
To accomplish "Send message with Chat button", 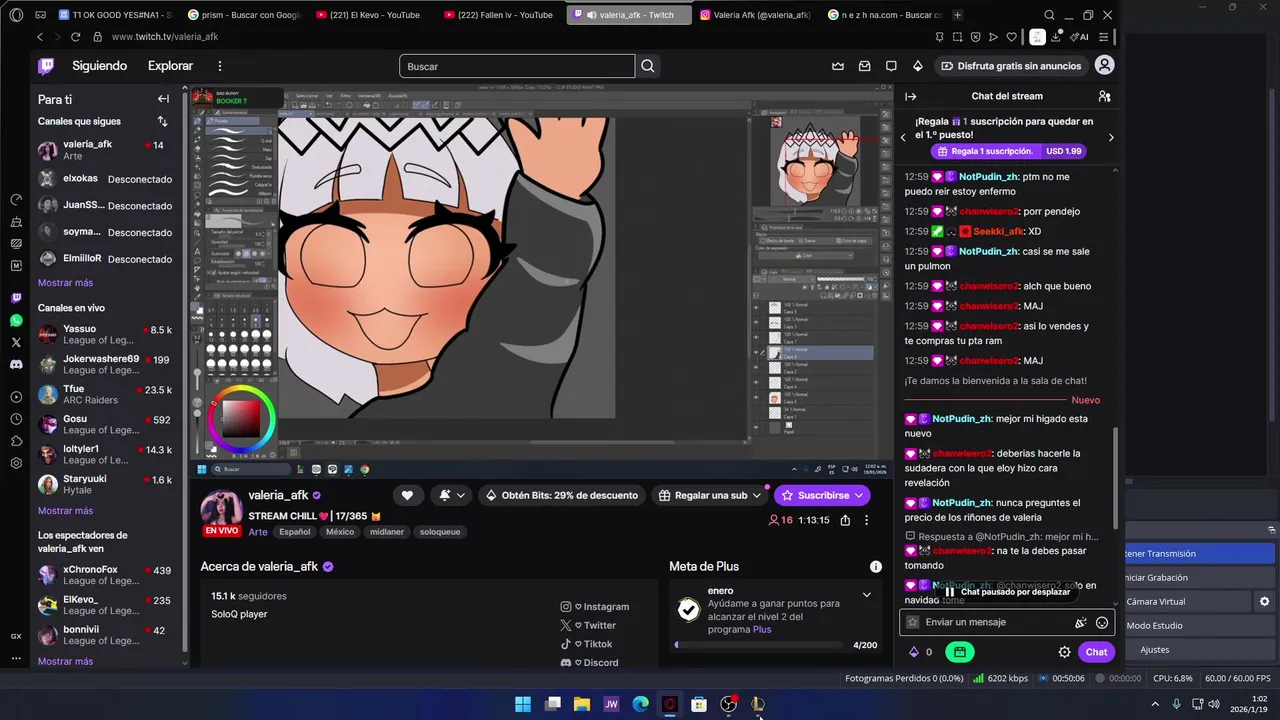I will point(1097,652).
